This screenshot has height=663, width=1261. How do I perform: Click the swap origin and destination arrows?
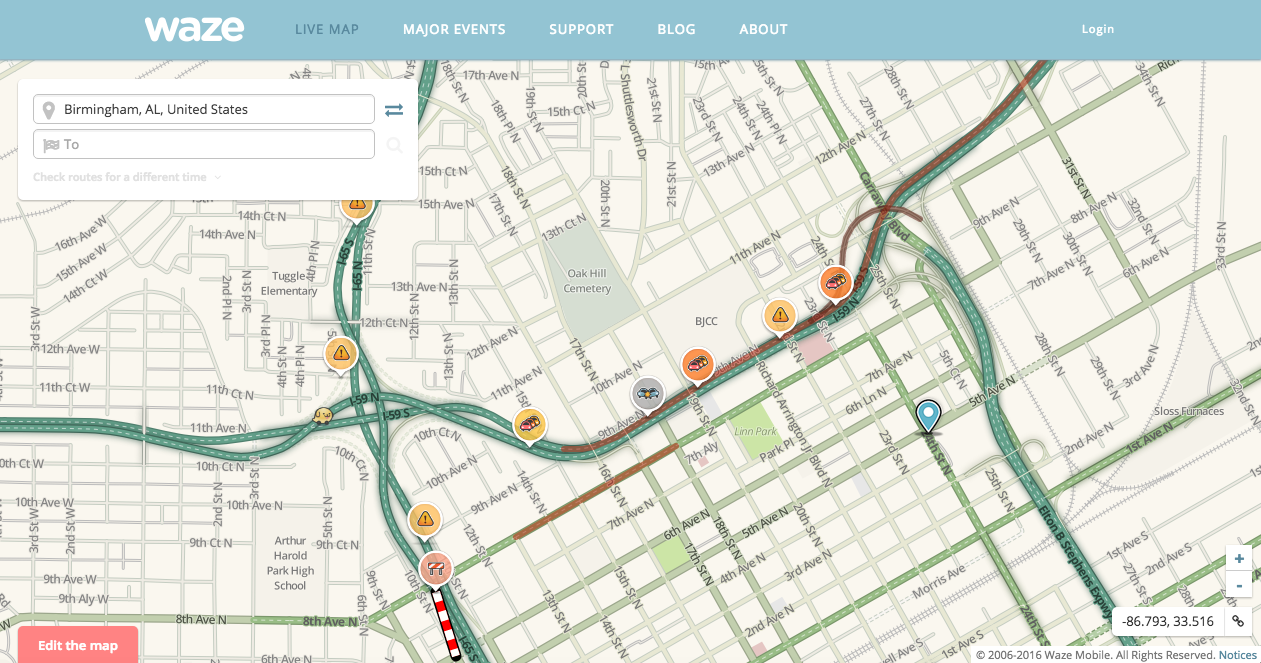coord(394,110)
